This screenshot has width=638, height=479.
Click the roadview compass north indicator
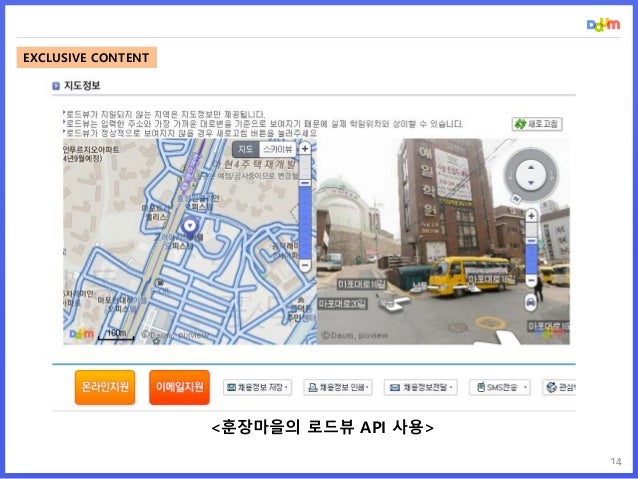coord(516,199)
